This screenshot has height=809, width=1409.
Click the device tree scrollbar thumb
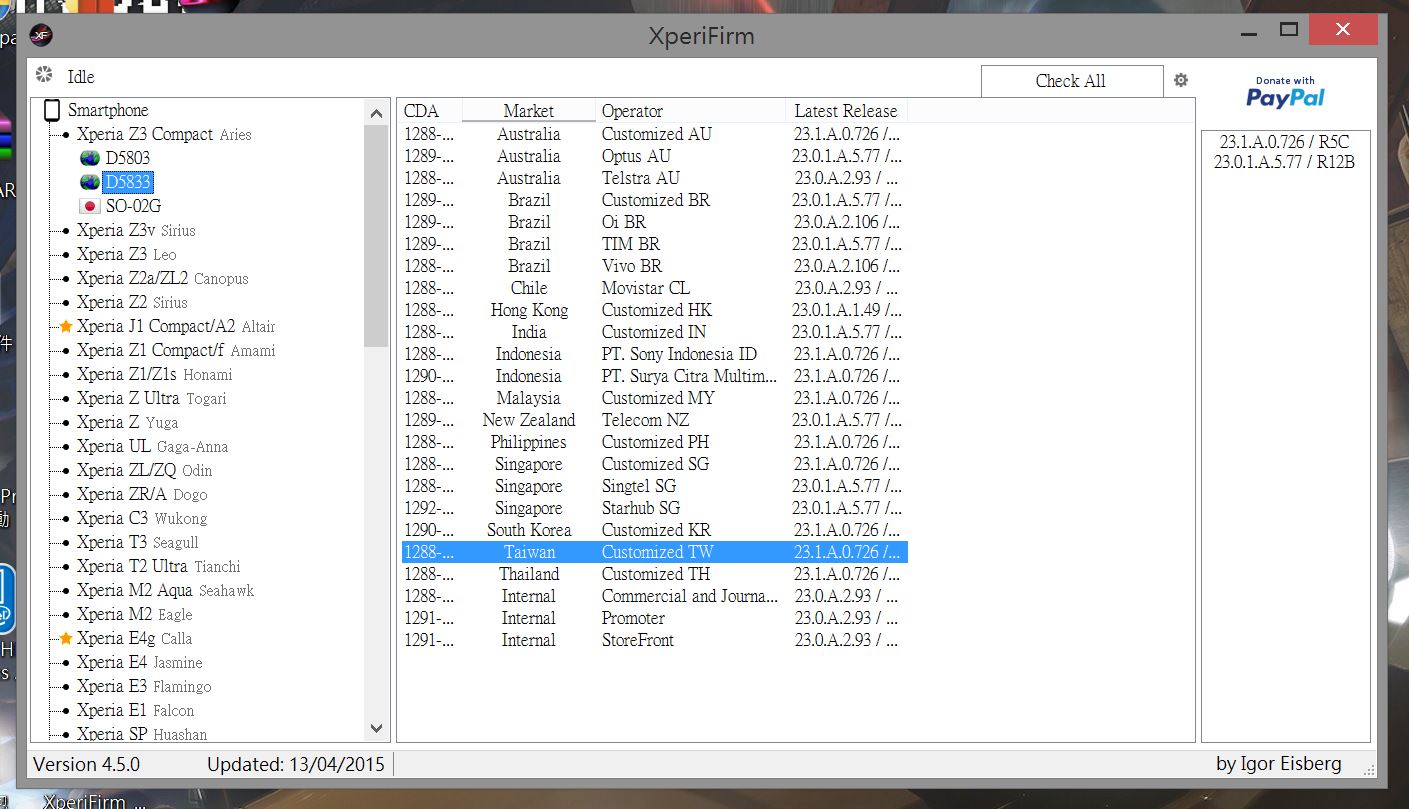point(376,236)
